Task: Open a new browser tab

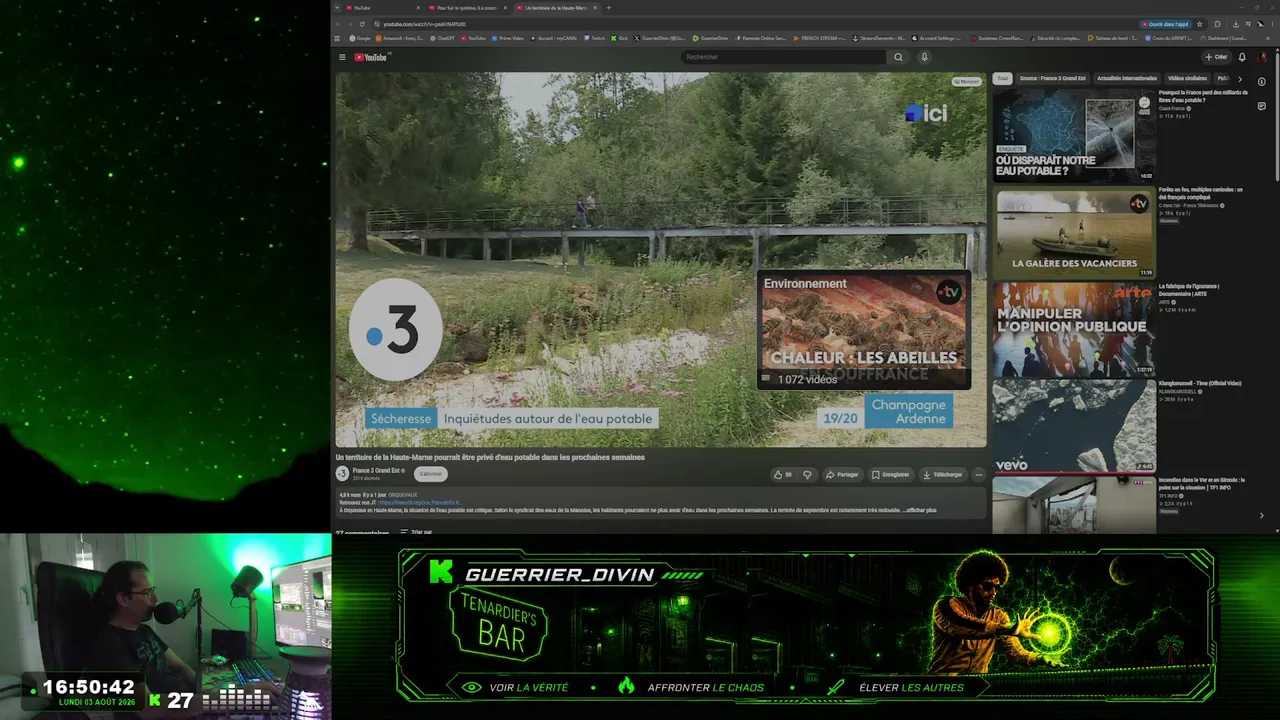Action: click(609, 7)
